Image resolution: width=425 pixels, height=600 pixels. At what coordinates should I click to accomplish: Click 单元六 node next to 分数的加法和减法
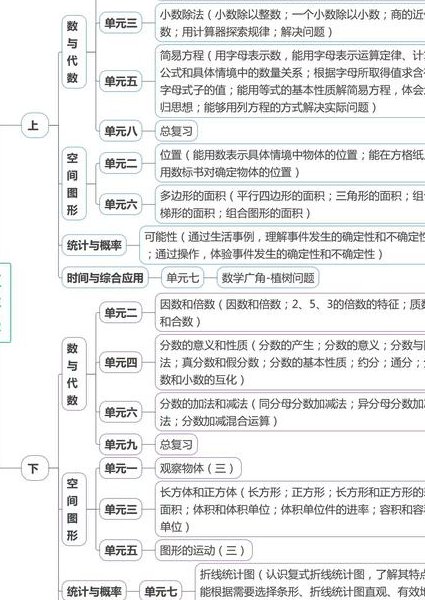click(x=120, y=412)
